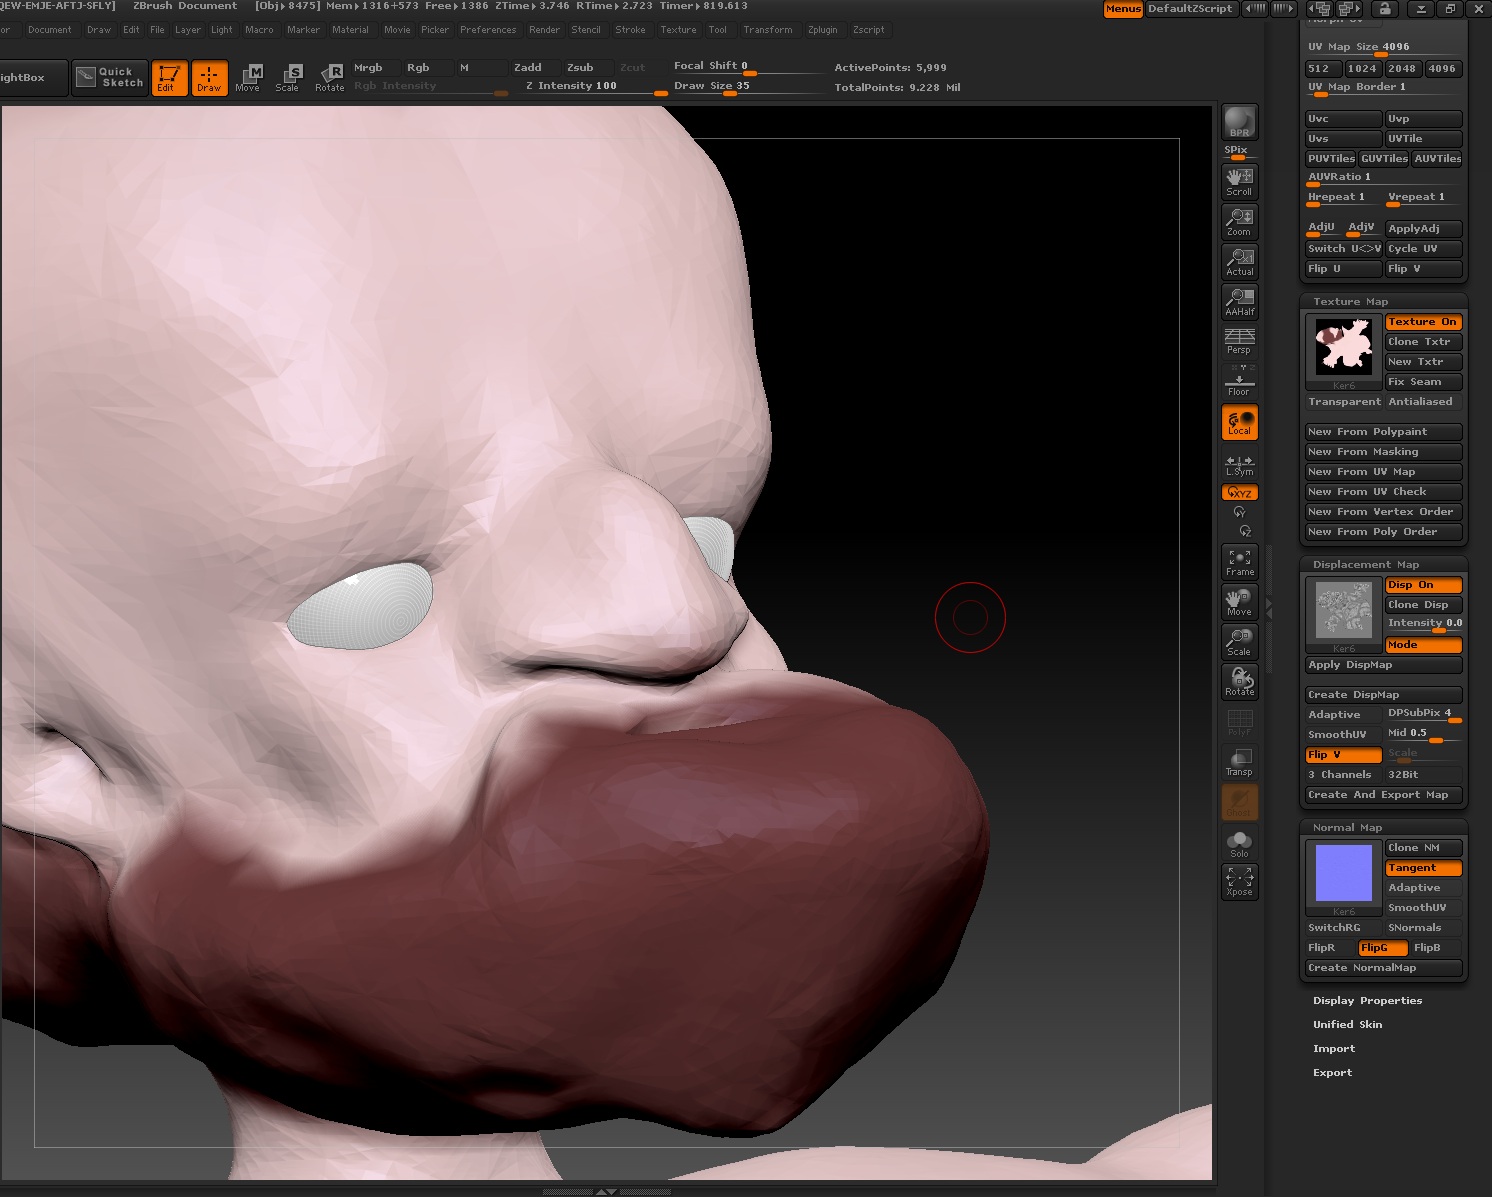Collapse the Texture Map section
The width and height of the screenshot is (1492, 1197).
(x=1350, y=301)
